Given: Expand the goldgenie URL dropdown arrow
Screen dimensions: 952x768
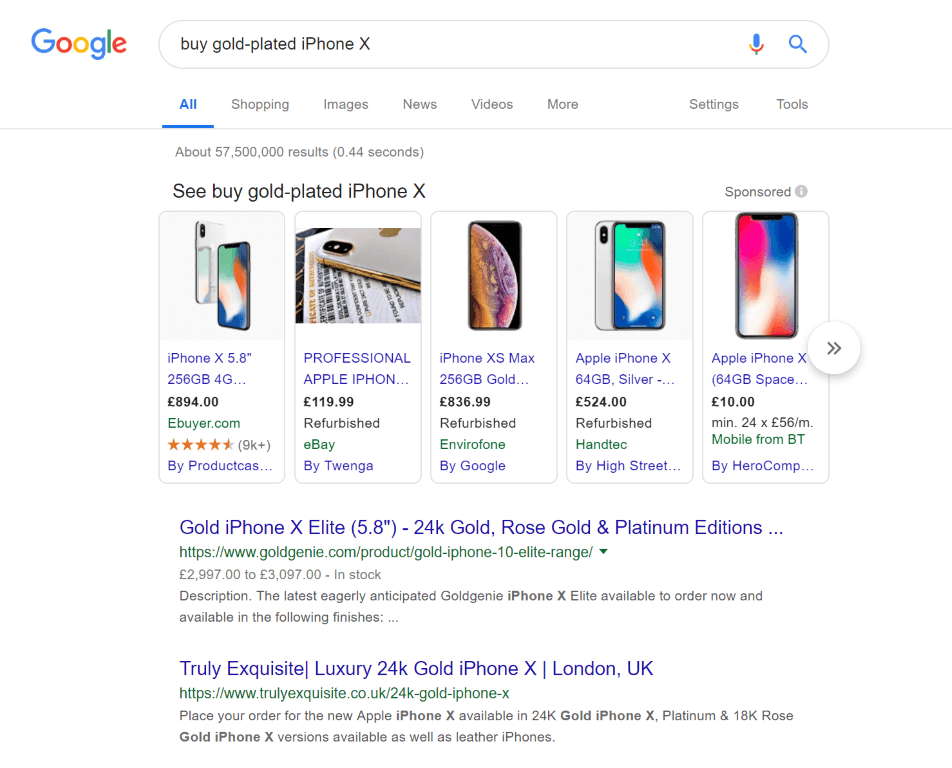Looking at the screenshot, I should 603,552.
